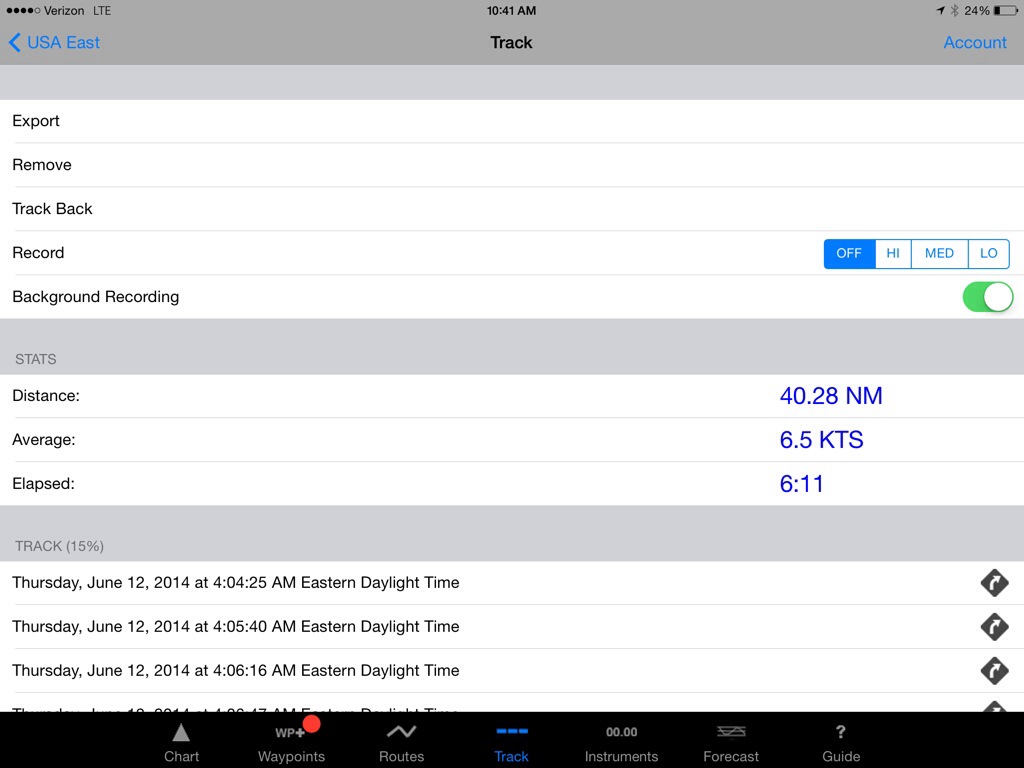The height and width of the screenshot is (768, 1024).
Task: Set Record to OFF
Action: (849, 253)
